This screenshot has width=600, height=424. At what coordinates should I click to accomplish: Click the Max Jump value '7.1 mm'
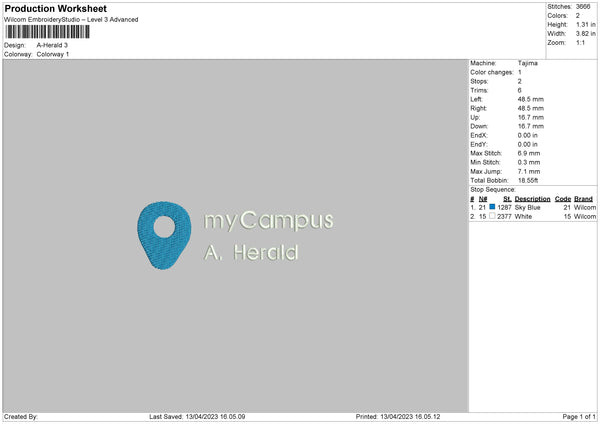(x=529, y=172)
